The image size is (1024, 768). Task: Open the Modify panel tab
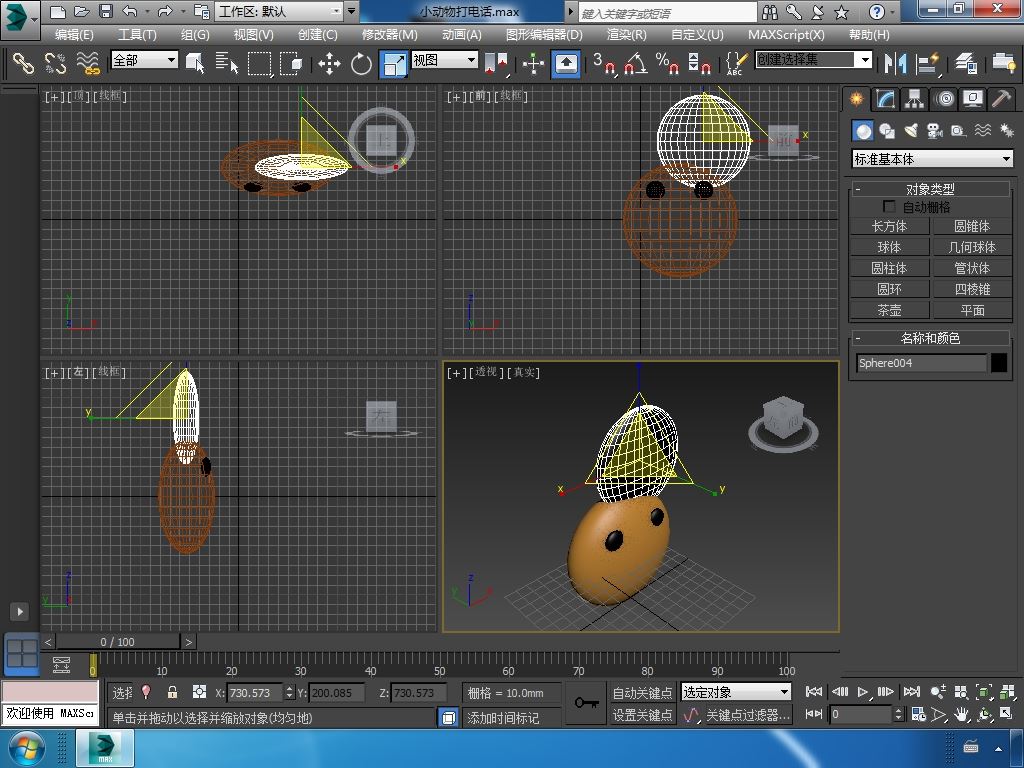coord(885,99)
